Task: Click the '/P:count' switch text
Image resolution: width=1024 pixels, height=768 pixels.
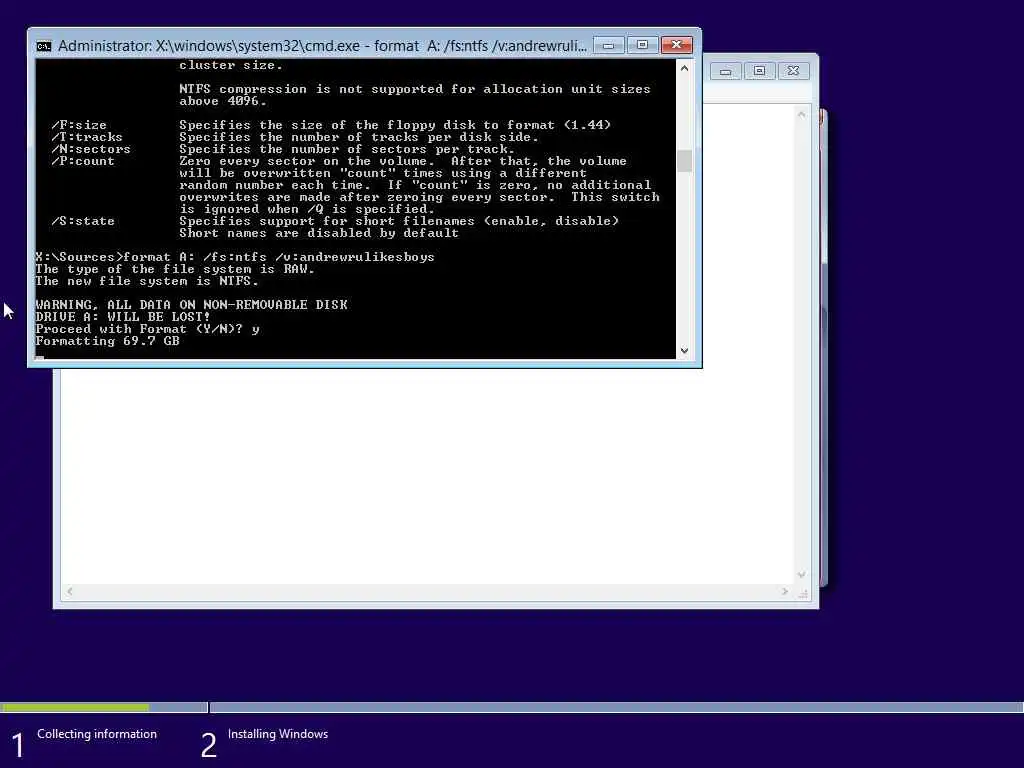Action: 83,161
